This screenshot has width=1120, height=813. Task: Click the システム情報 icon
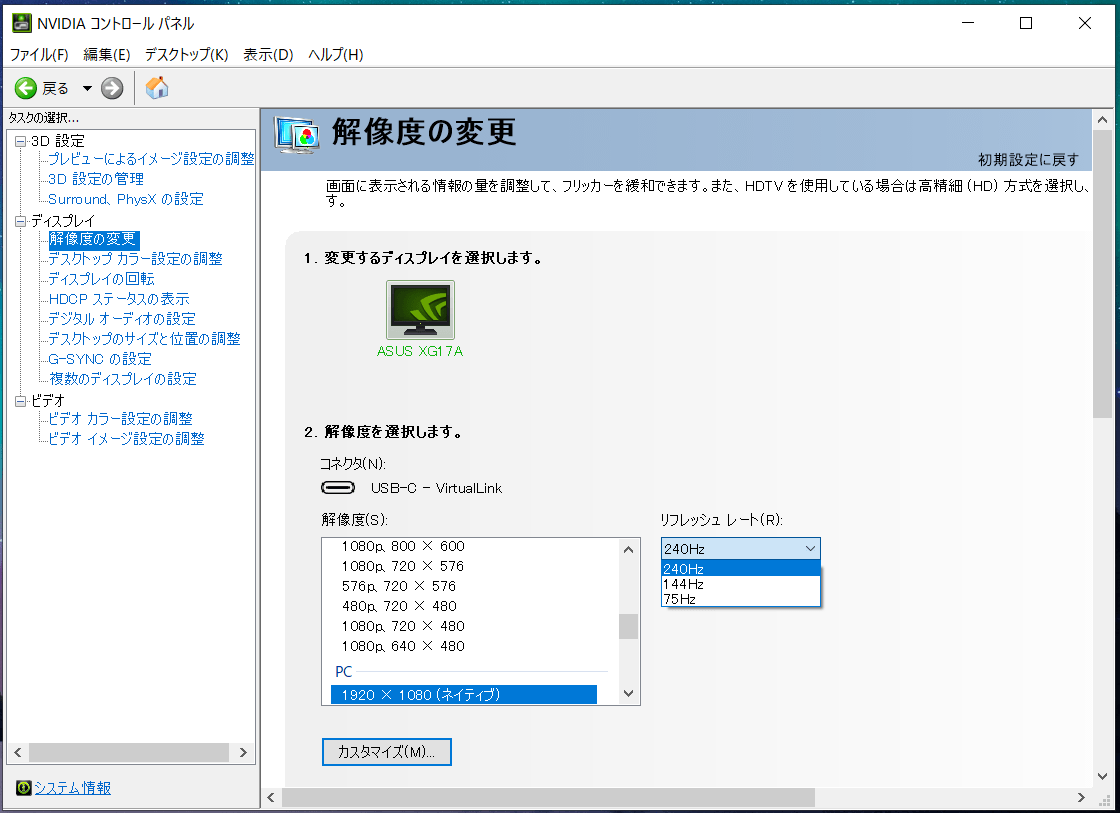tap(24, 787)
